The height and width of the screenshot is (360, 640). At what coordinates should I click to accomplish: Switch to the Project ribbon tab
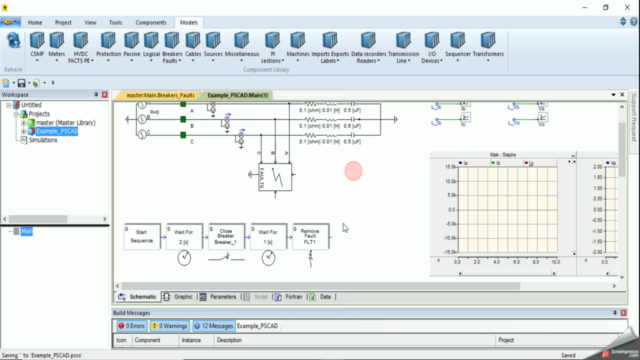[x=63, y=22]
